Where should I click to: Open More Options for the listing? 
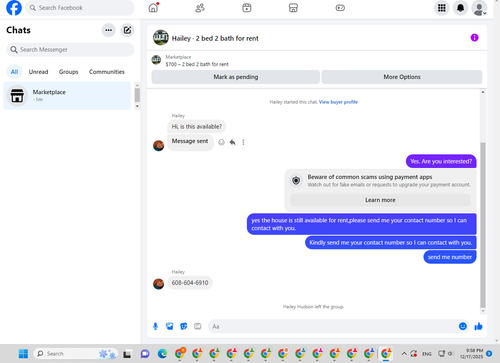click(x=402, y=77)
